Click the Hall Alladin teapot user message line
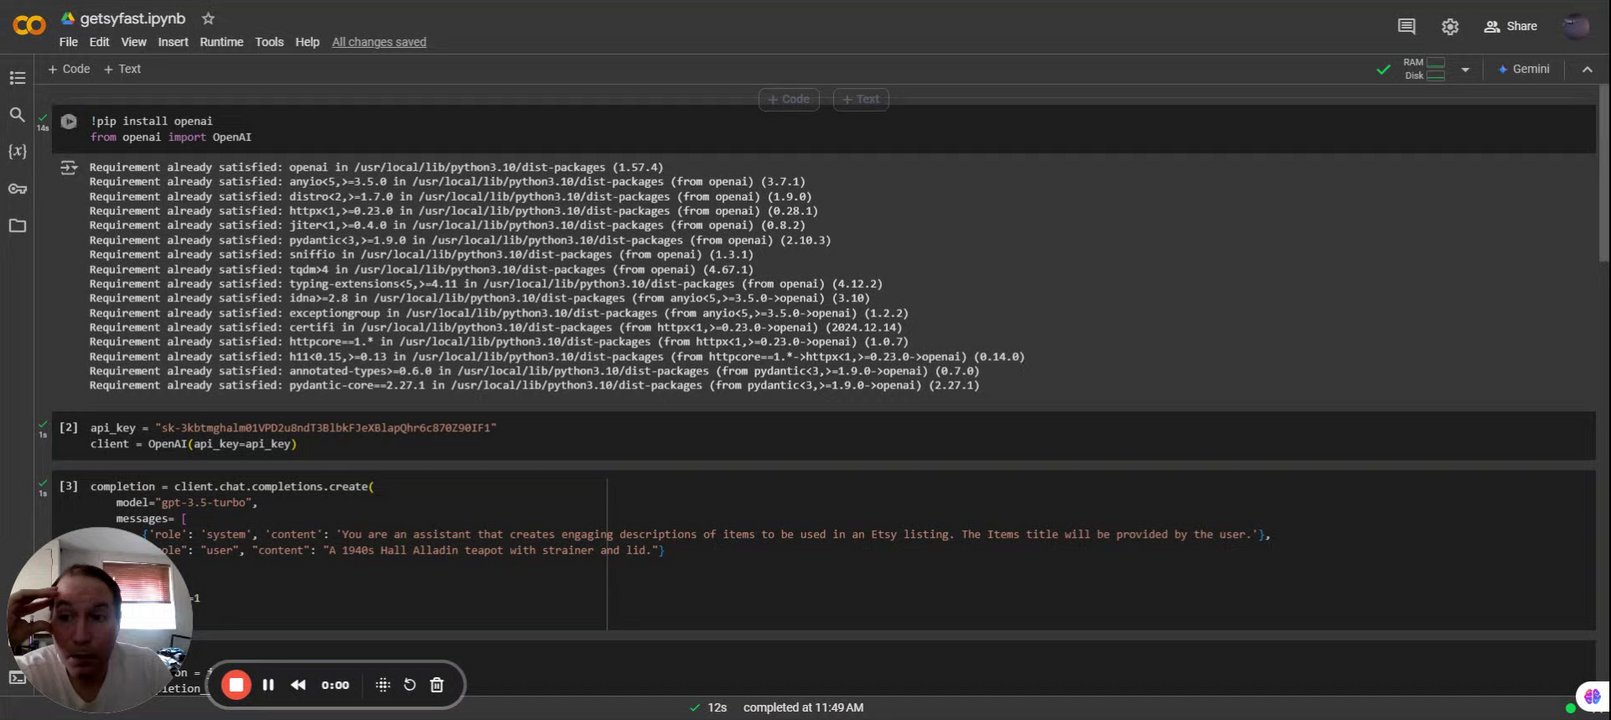This screenshot has width=1611, height=720. [403, 550]
